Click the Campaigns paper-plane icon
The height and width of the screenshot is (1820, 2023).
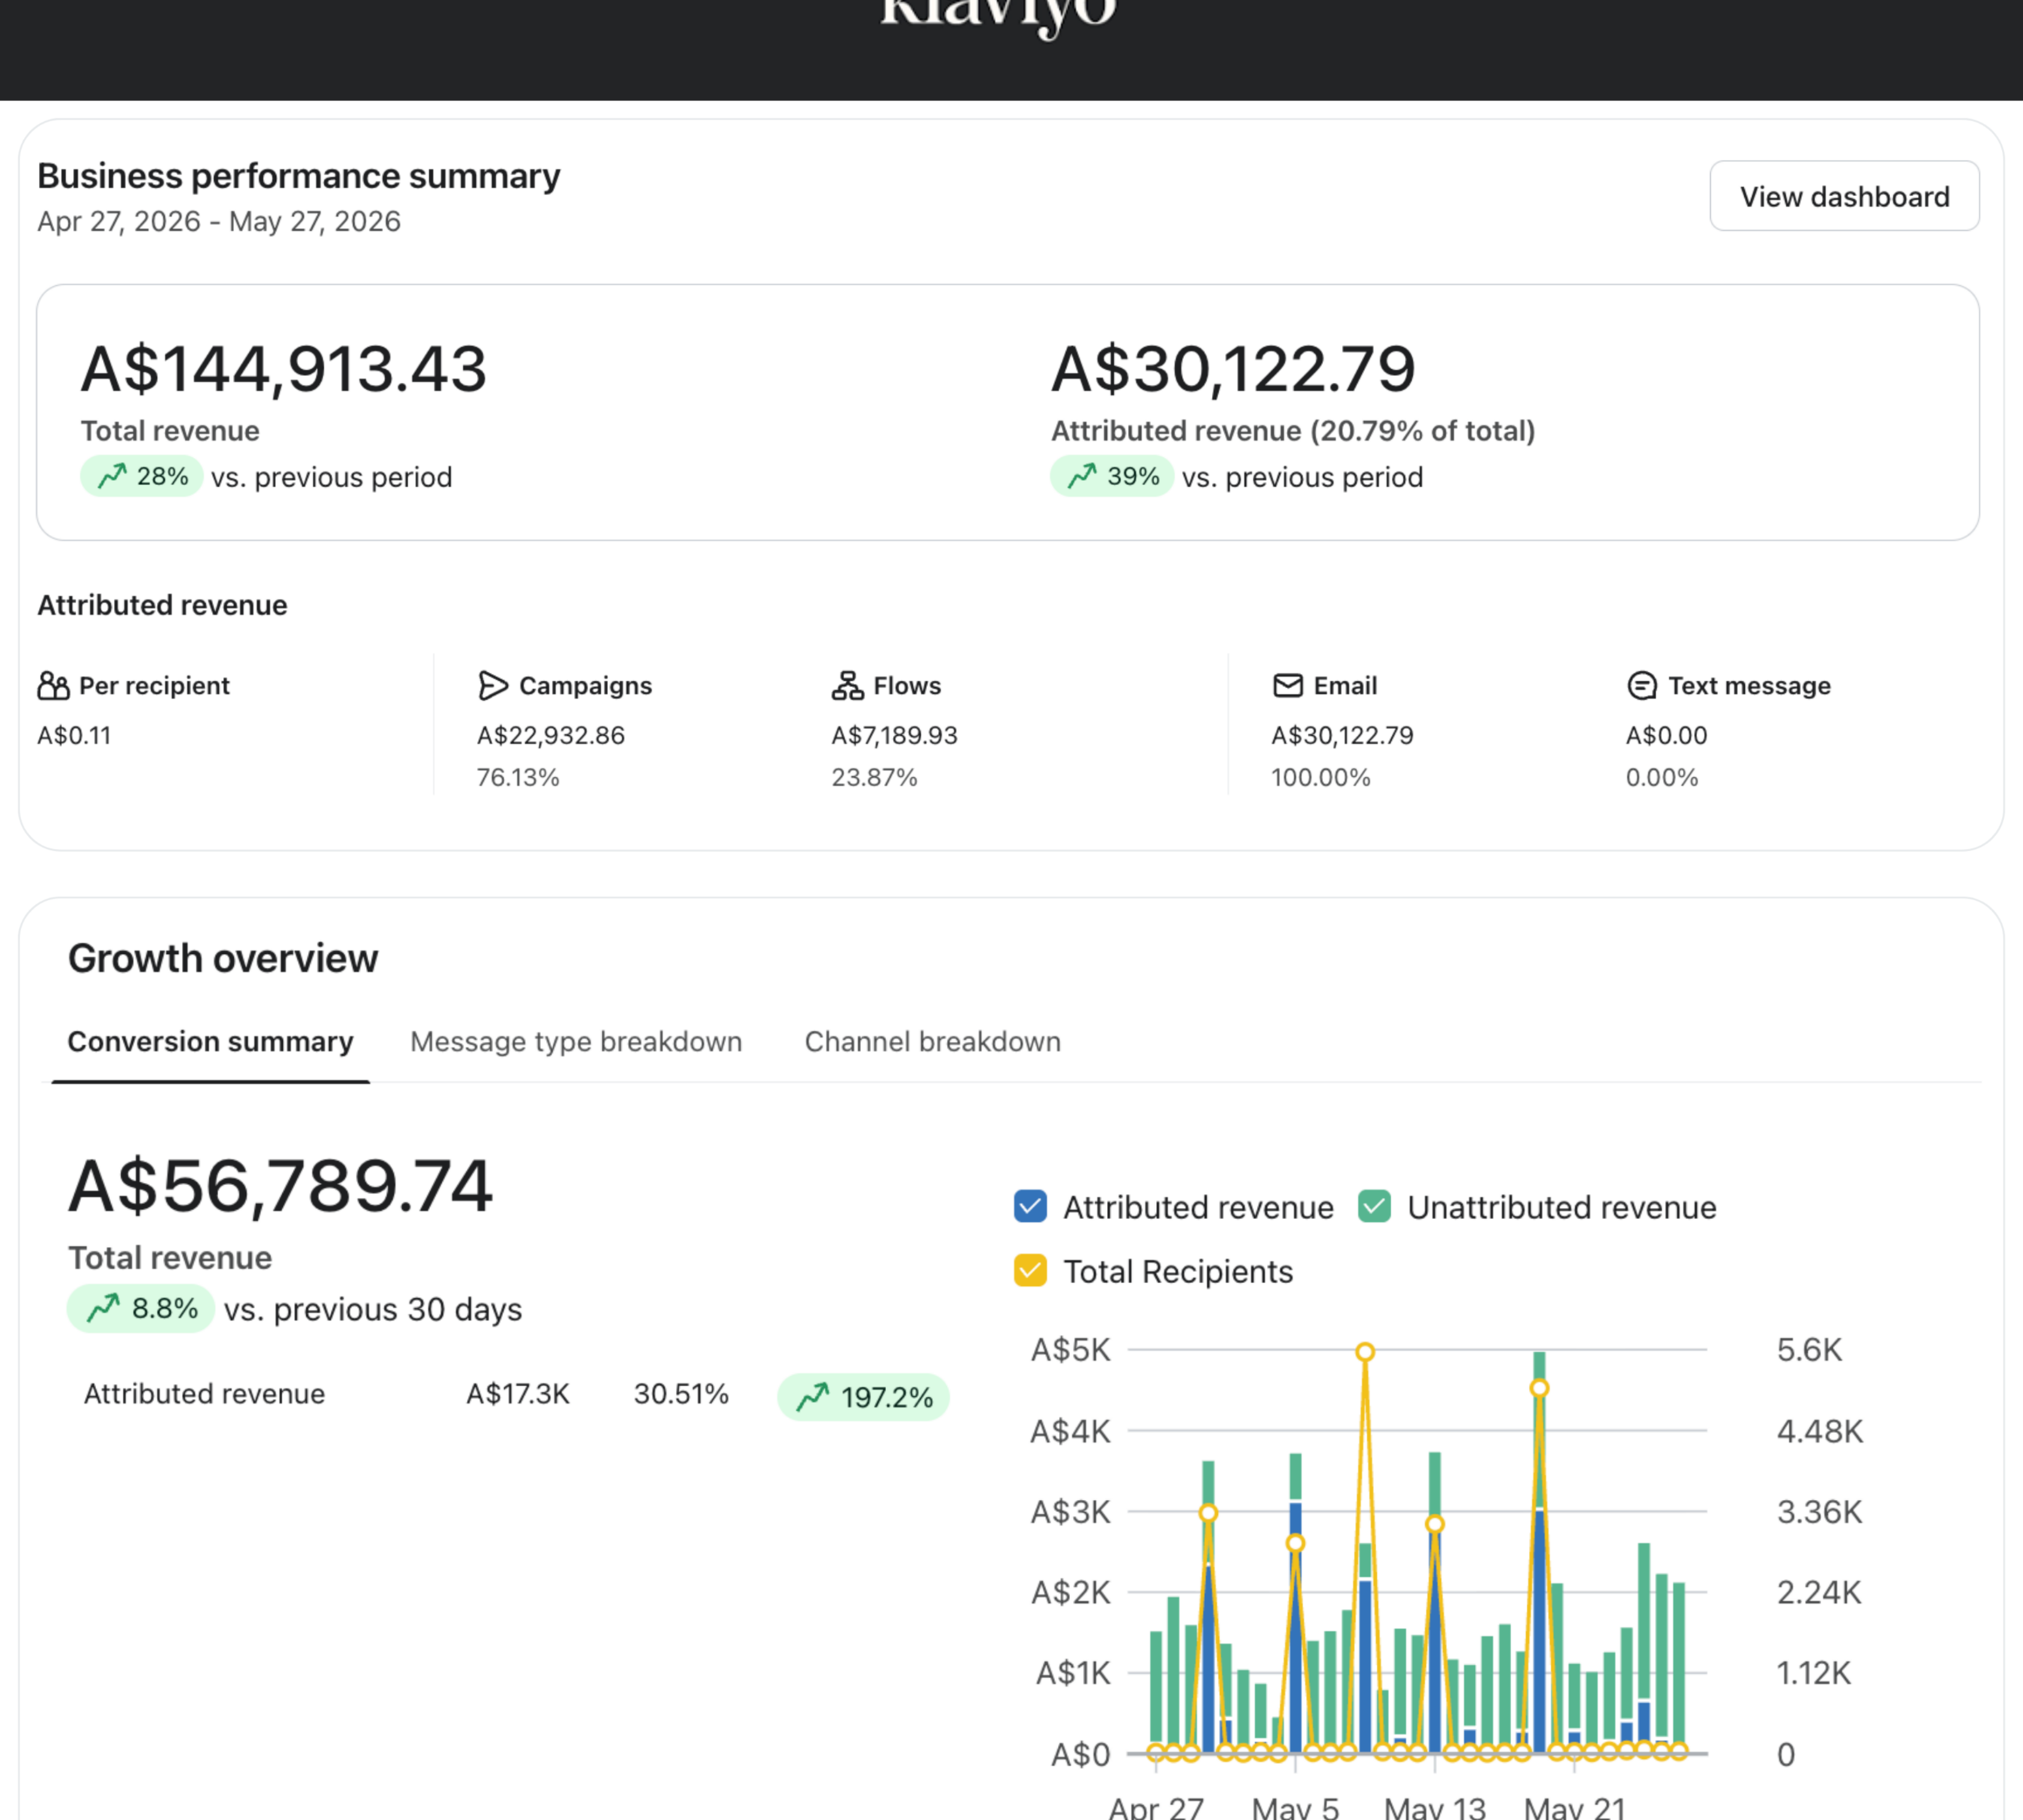[x=493, y=686]
